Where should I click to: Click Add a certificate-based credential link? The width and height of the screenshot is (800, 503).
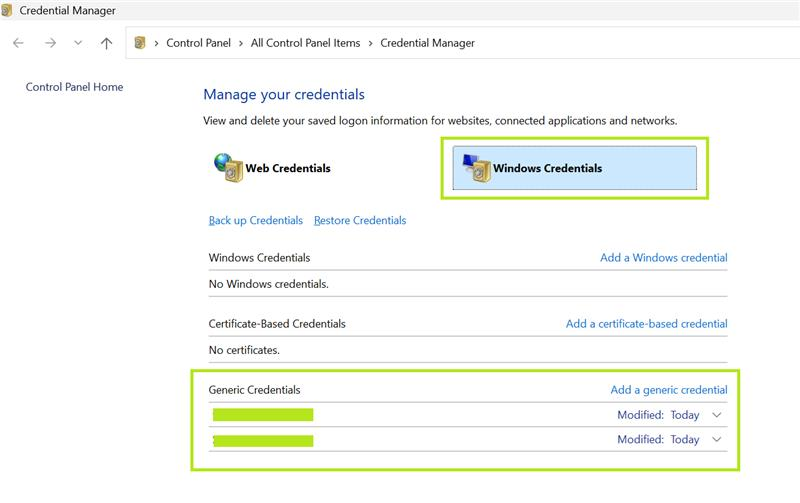pyautogui.click(x=647, y=324)
